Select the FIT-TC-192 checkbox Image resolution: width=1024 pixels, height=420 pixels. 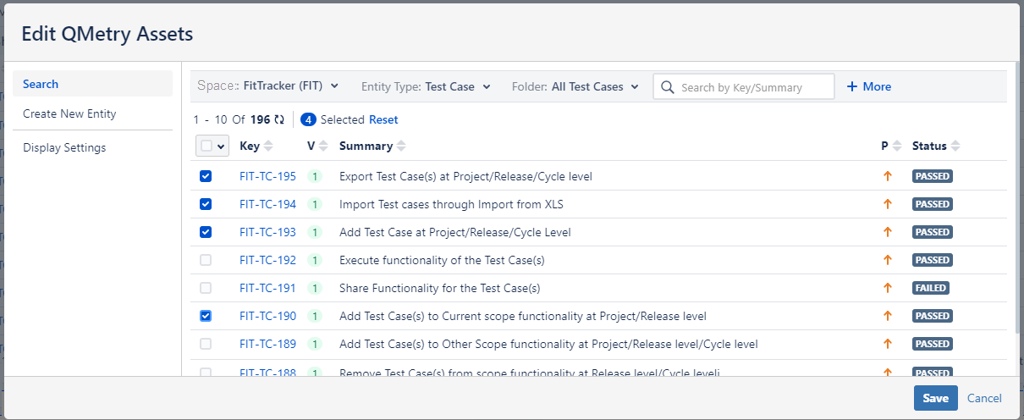pyautogui.click(x=206, y=260)
